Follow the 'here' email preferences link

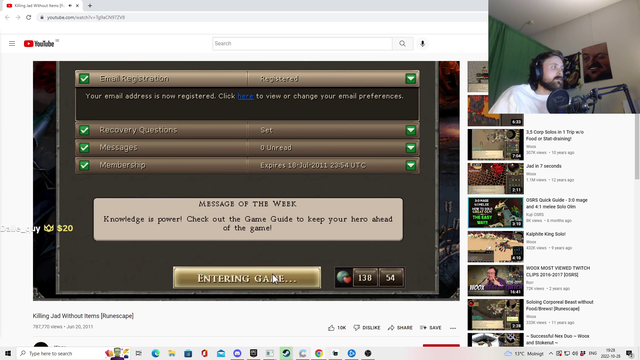pos(245,96)
